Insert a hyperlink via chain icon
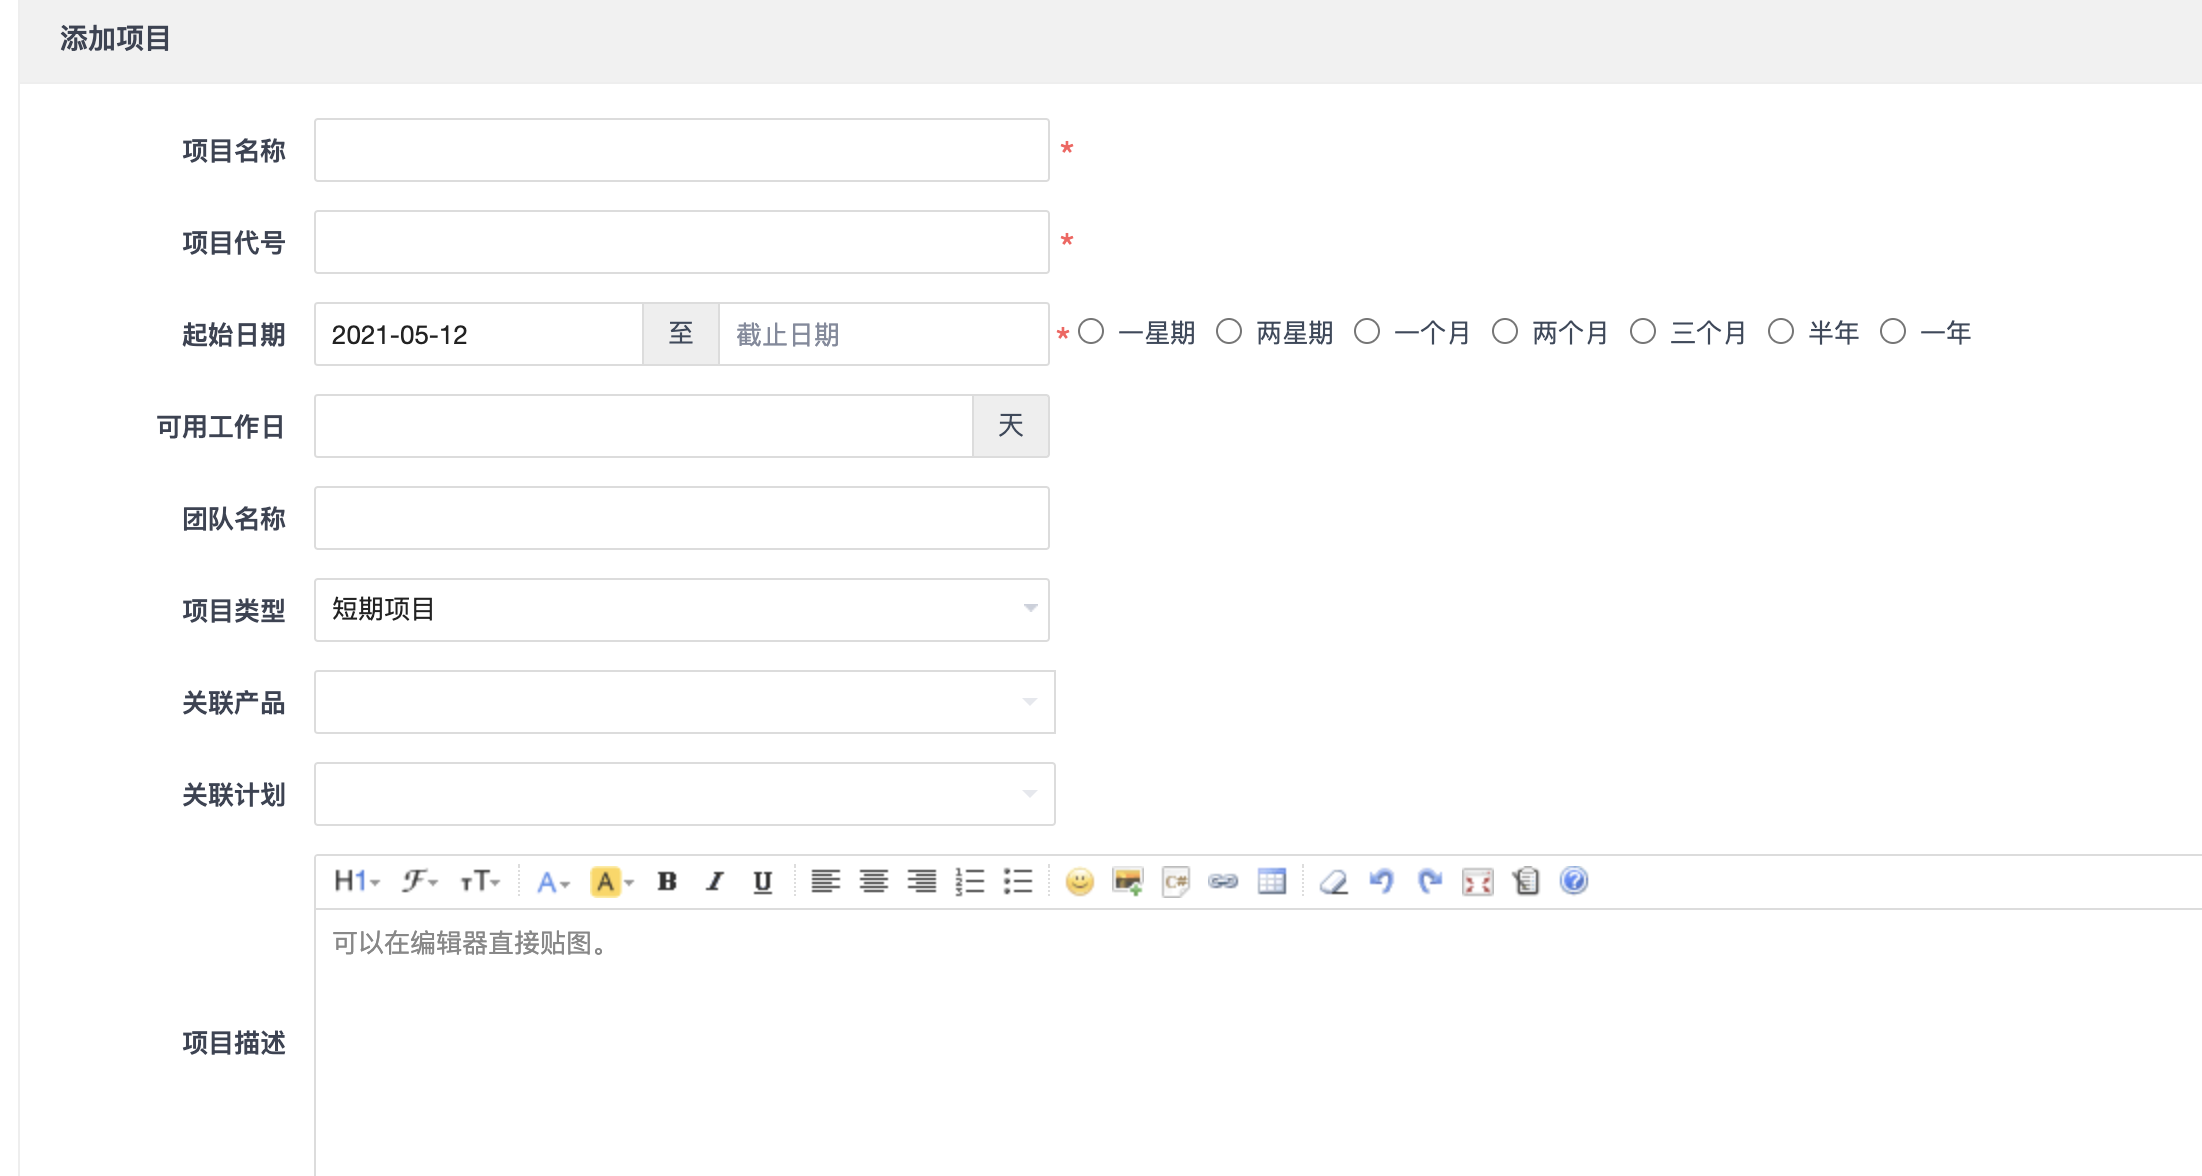Screen dimensions: 2202x1176 1223,881
